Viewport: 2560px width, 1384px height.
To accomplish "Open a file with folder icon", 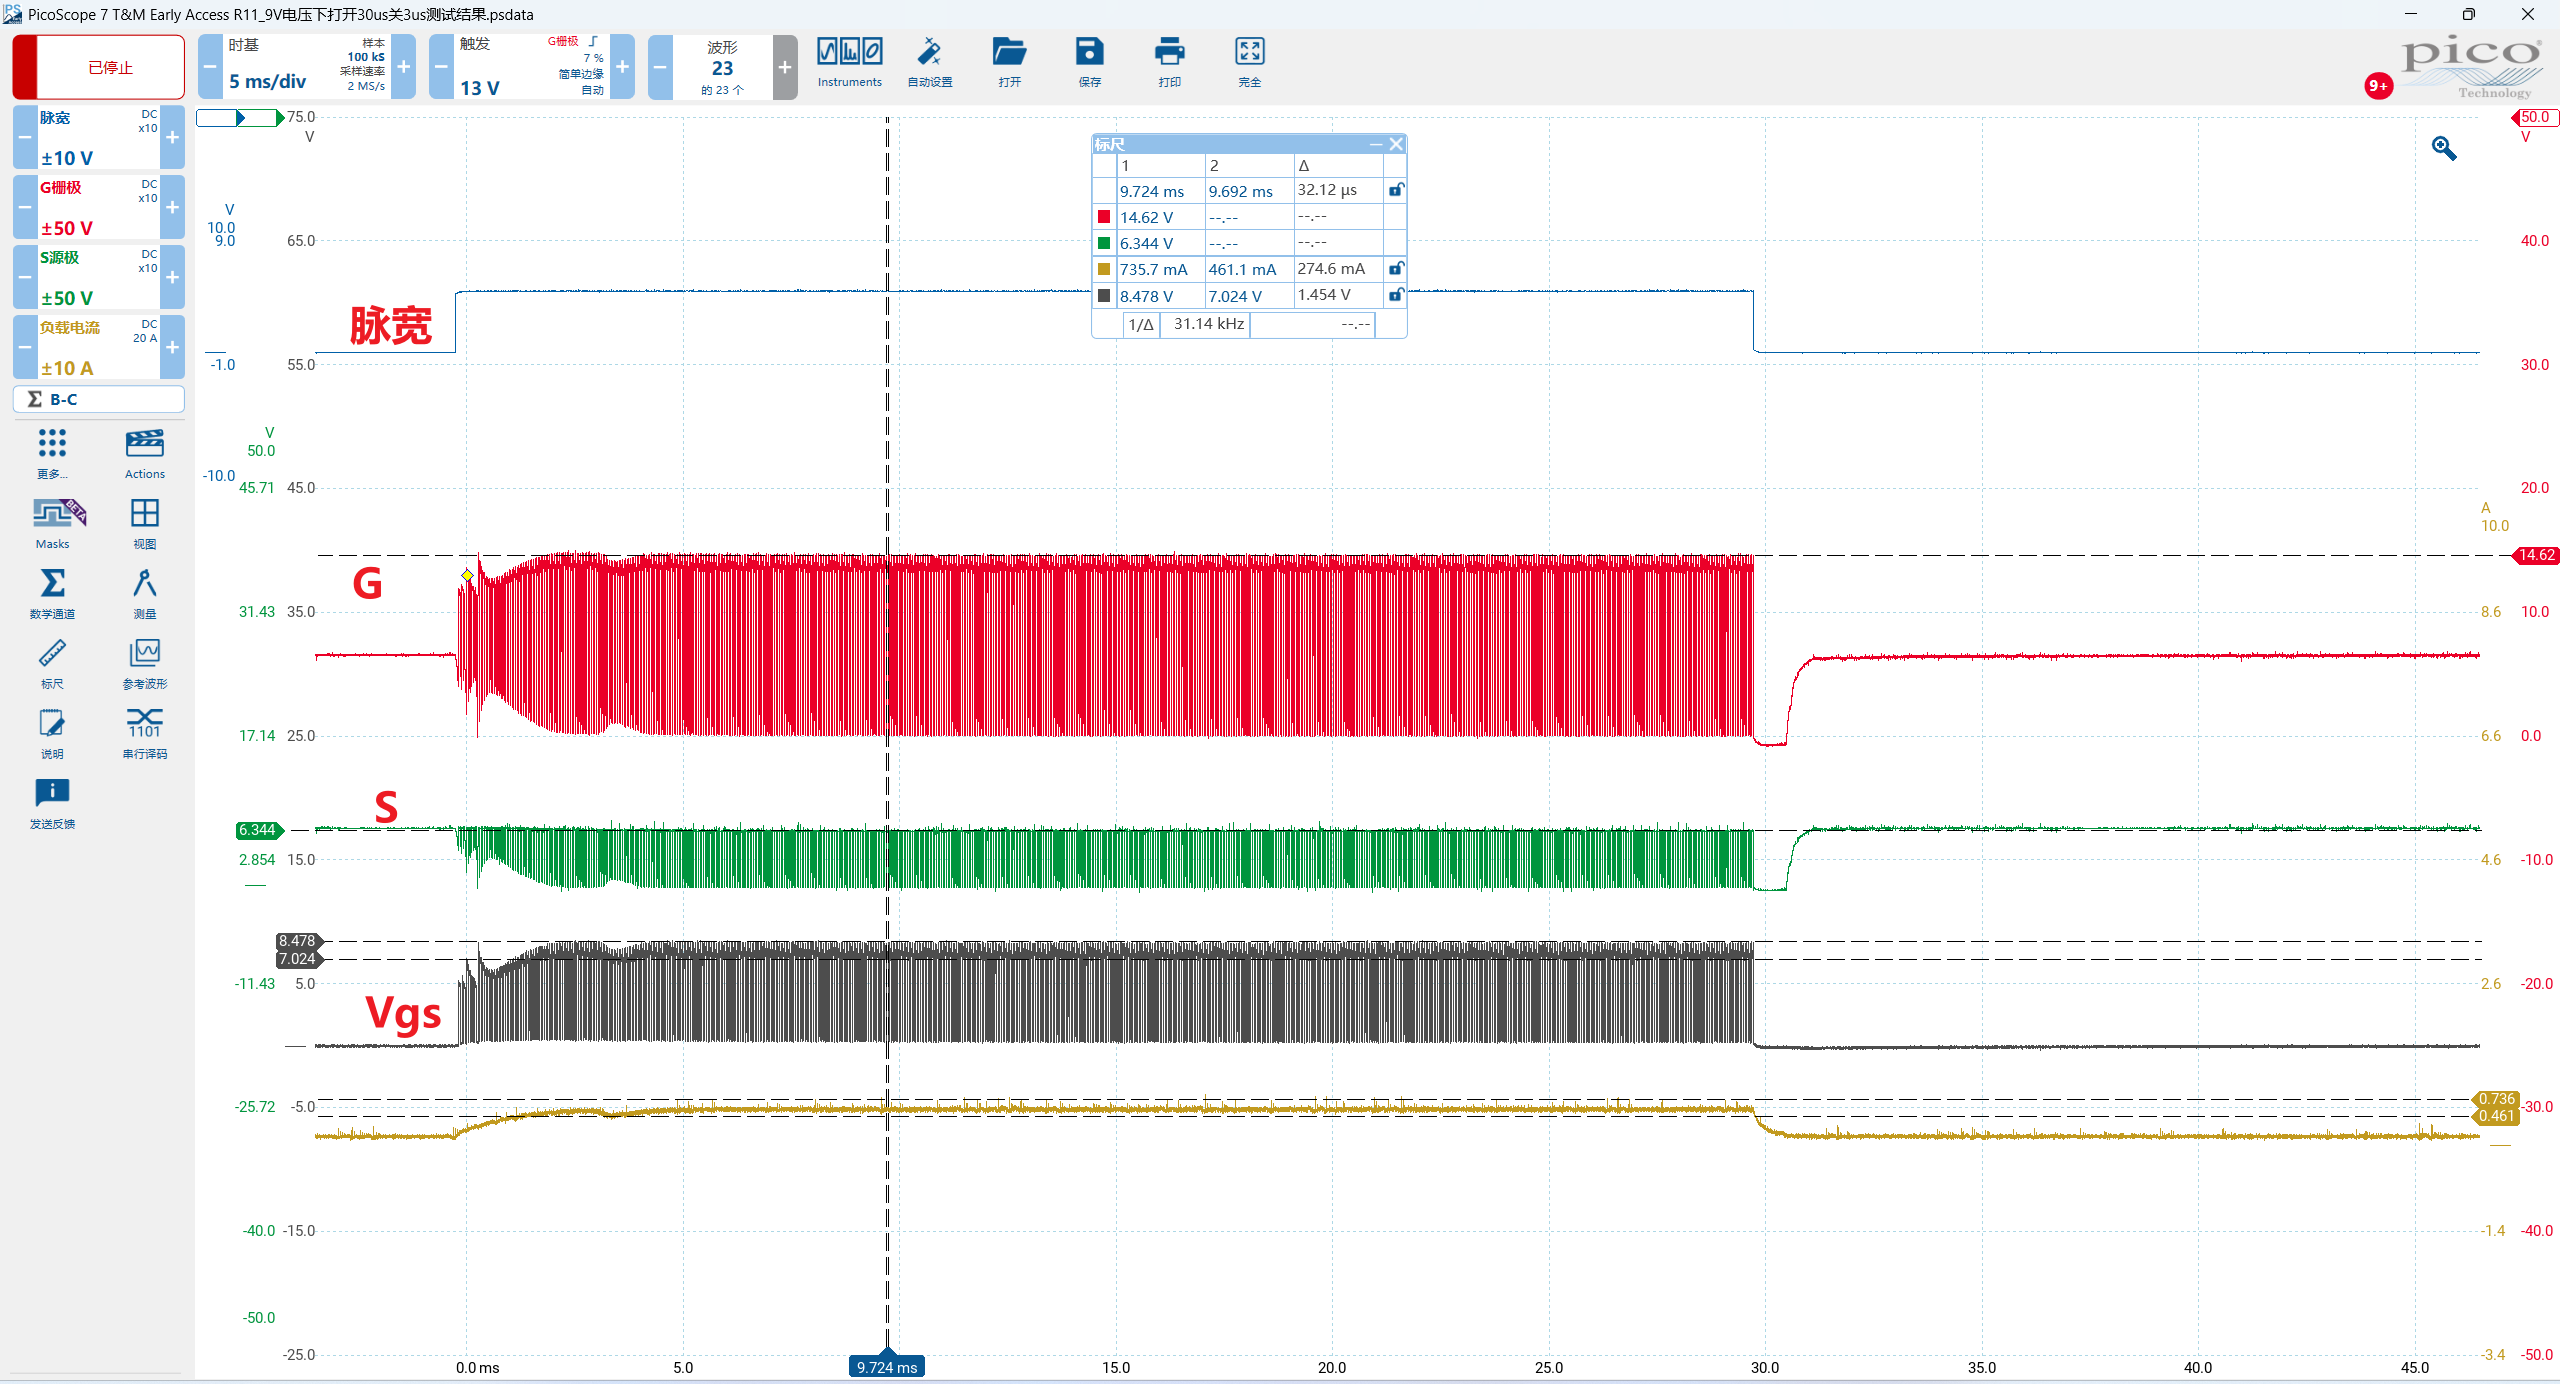I will tap(1009, 52).
